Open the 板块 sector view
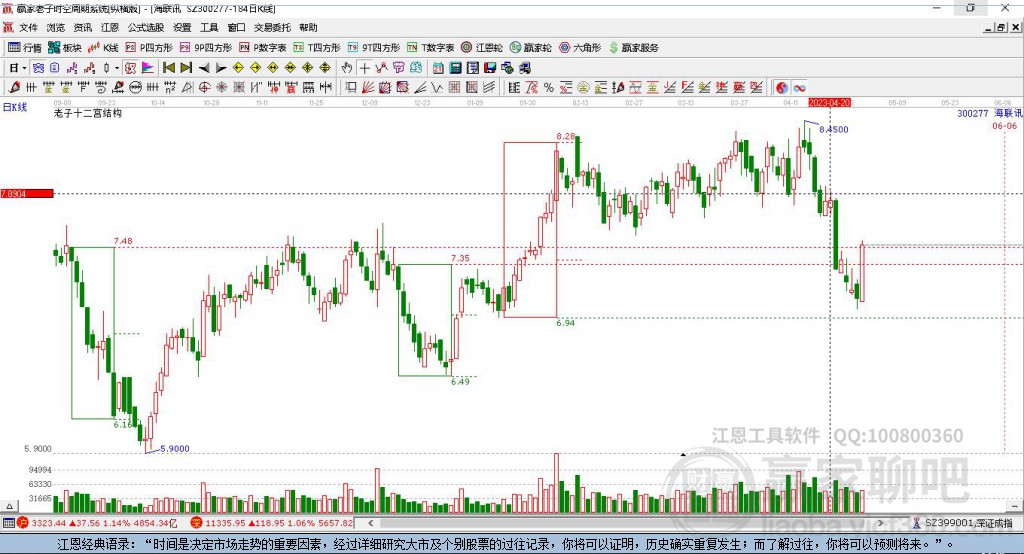Image resolution: width=1024 pixels, height=554 pixels. pyautogui.click(x=65, y=48)
